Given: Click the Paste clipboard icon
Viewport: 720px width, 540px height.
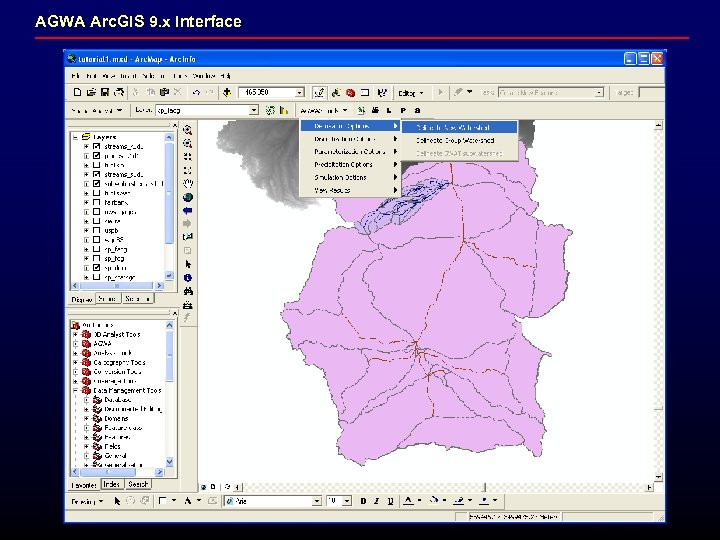Looking at the screenshot, I should pyautogui.click(x=164, y=92).
